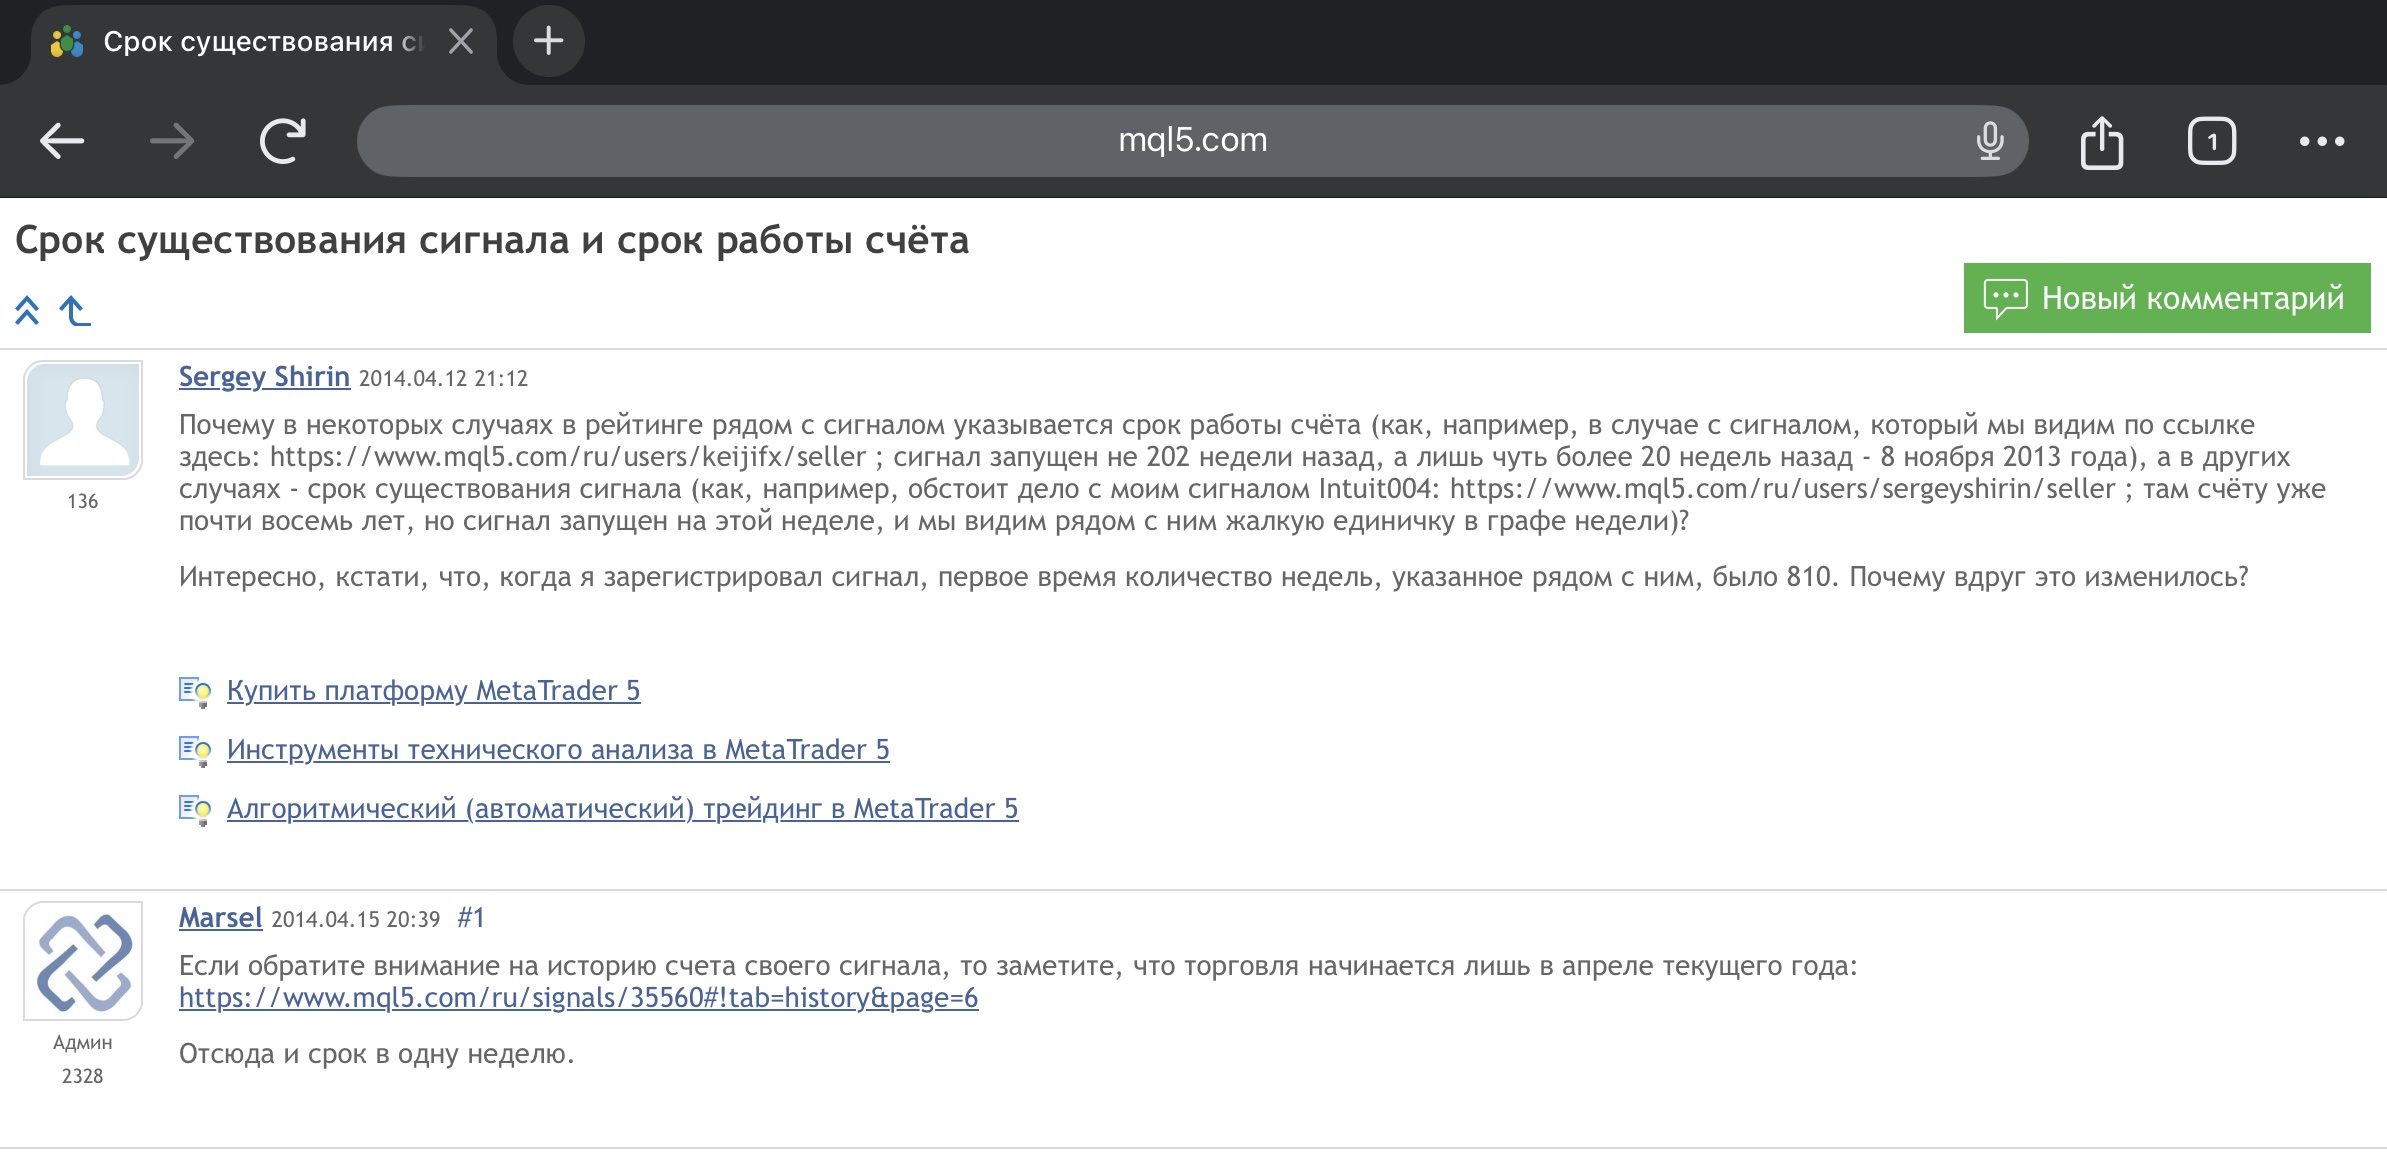Open the share sheet icon
The image size is (2387, 1153).
2102,143
